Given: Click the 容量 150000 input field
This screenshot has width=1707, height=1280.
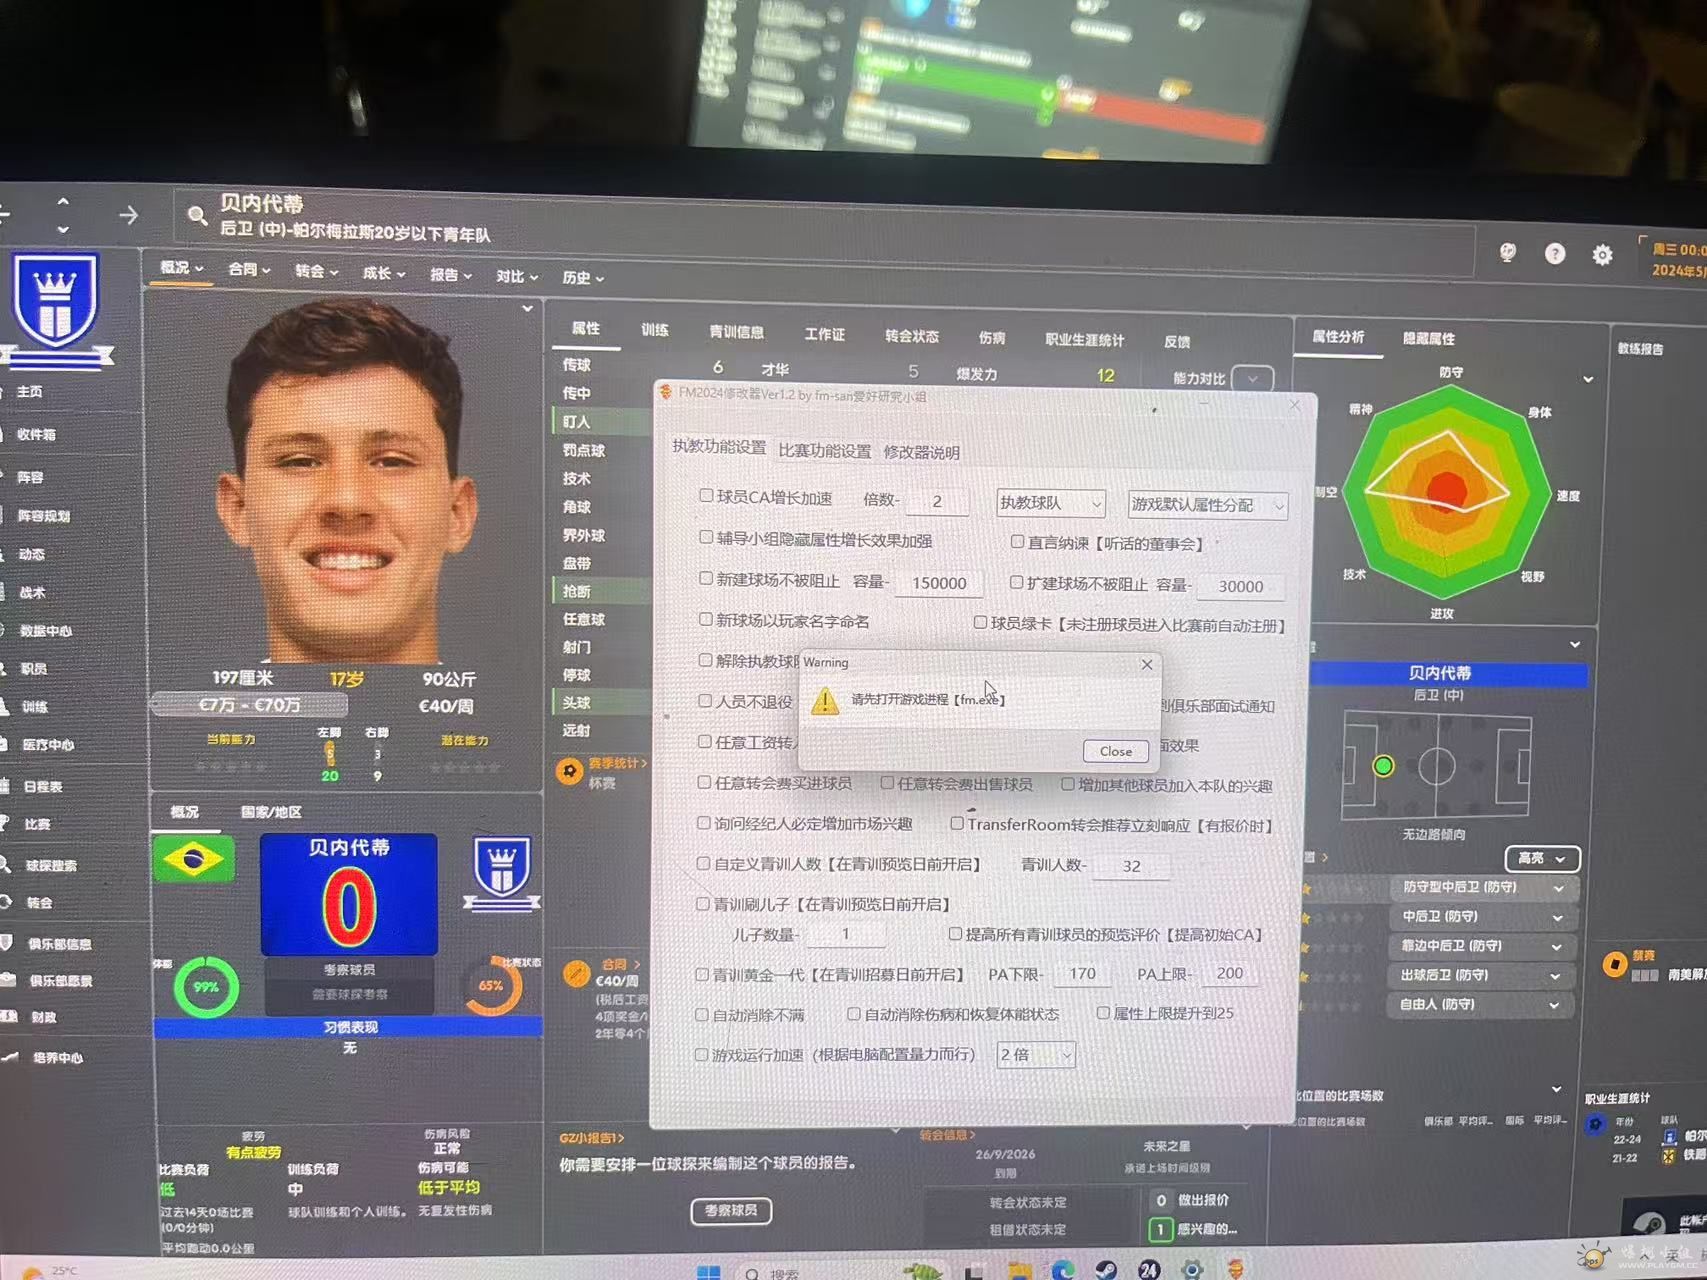Looking at the screenshot, I should 939,583.
